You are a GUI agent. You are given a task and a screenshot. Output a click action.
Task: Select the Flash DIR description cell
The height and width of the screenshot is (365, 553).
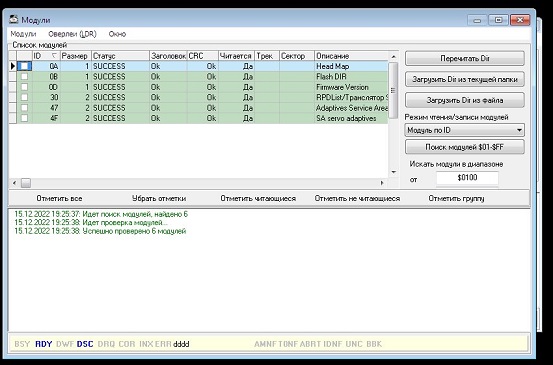point(351,77)
